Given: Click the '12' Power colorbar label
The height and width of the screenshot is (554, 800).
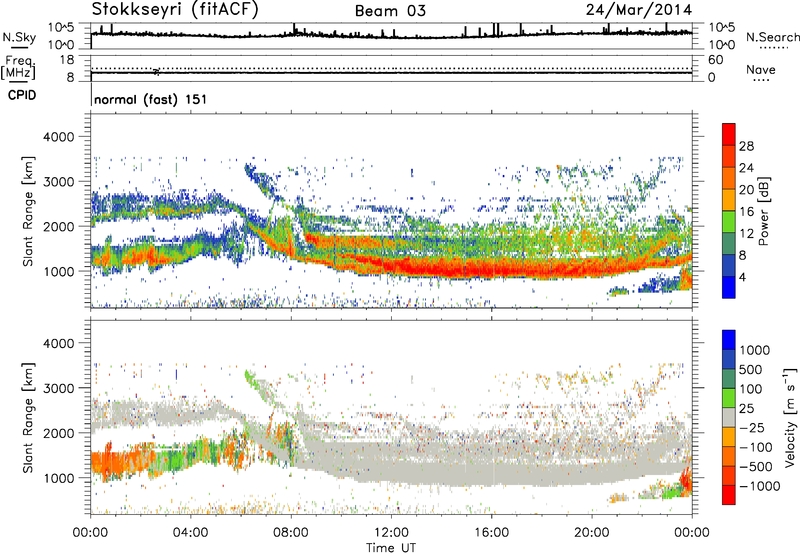Looking at the screenshot, I should [746, 234].
